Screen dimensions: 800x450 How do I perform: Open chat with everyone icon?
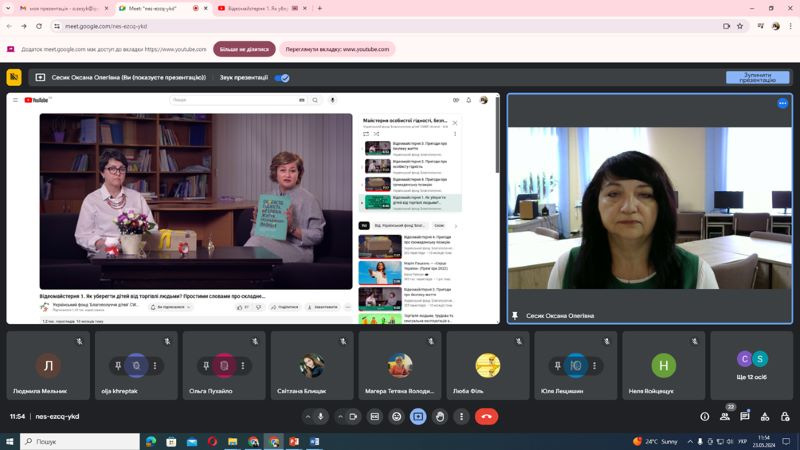tap(745, 417)
